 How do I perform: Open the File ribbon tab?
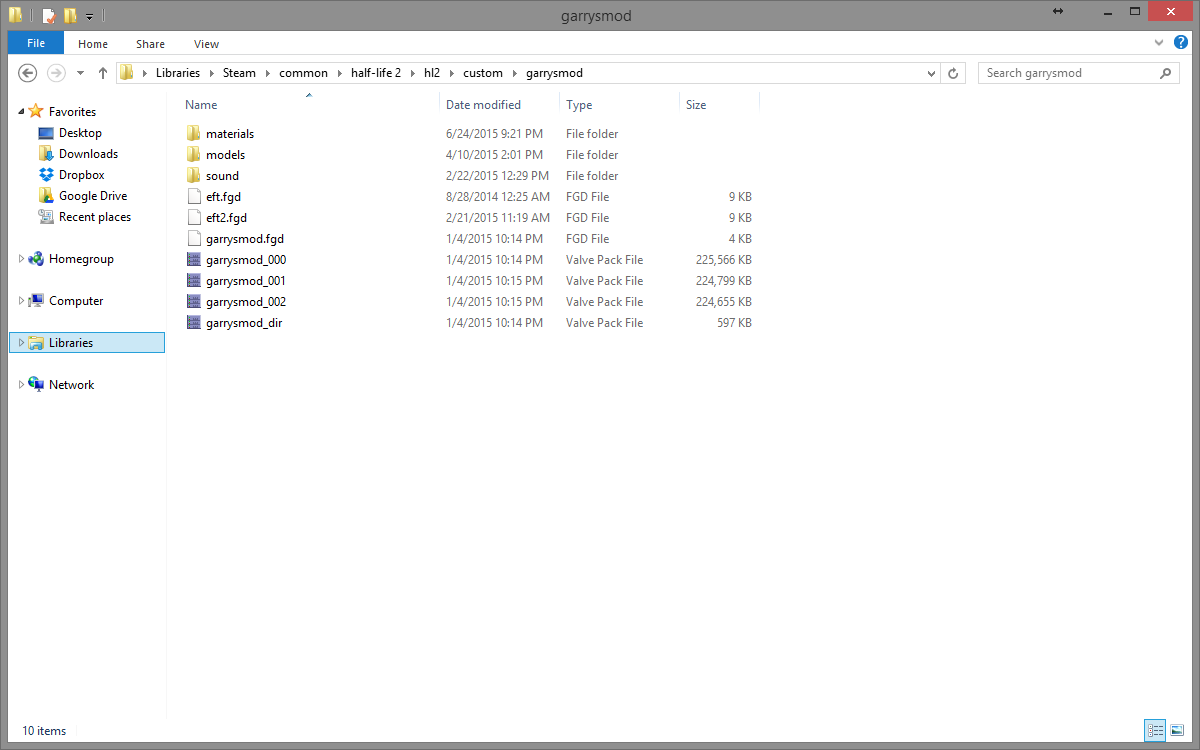pos(36,43)
